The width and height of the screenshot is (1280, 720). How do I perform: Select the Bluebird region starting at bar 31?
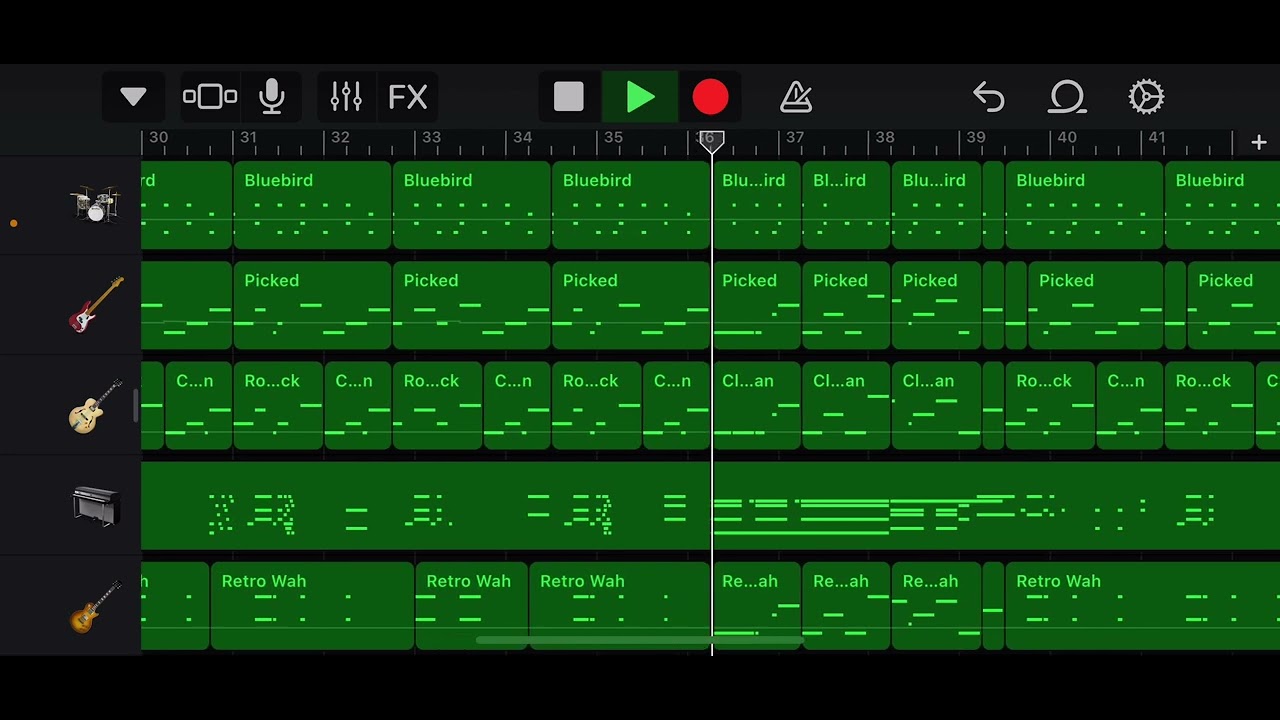coord(312,205)
